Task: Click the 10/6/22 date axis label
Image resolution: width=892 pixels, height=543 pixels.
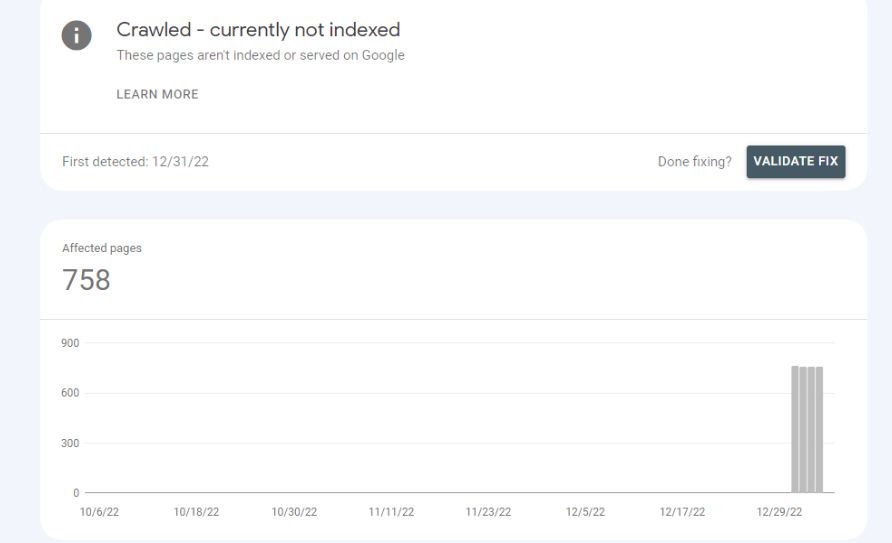Action: coord(100,512)
